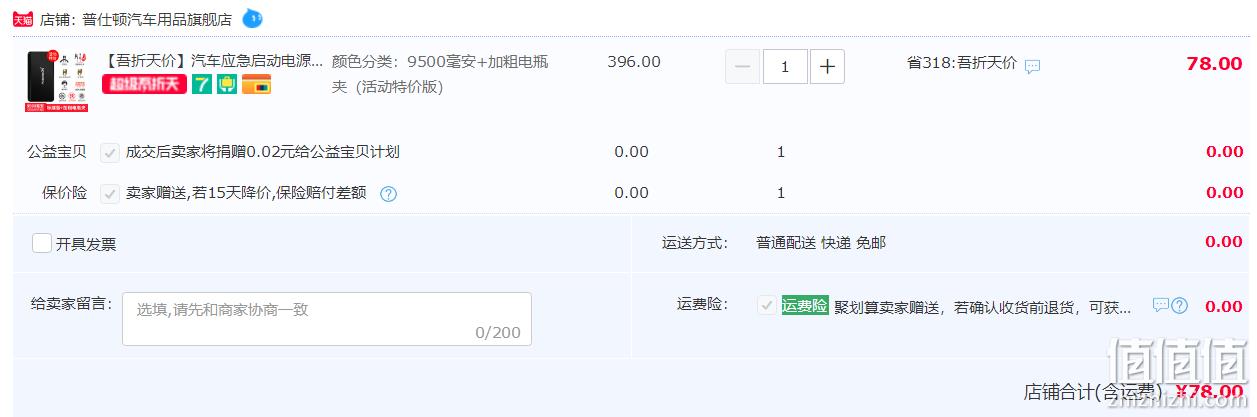
Task: Click the help question mark beside 运费险
Action: (x=1180, y=305)
